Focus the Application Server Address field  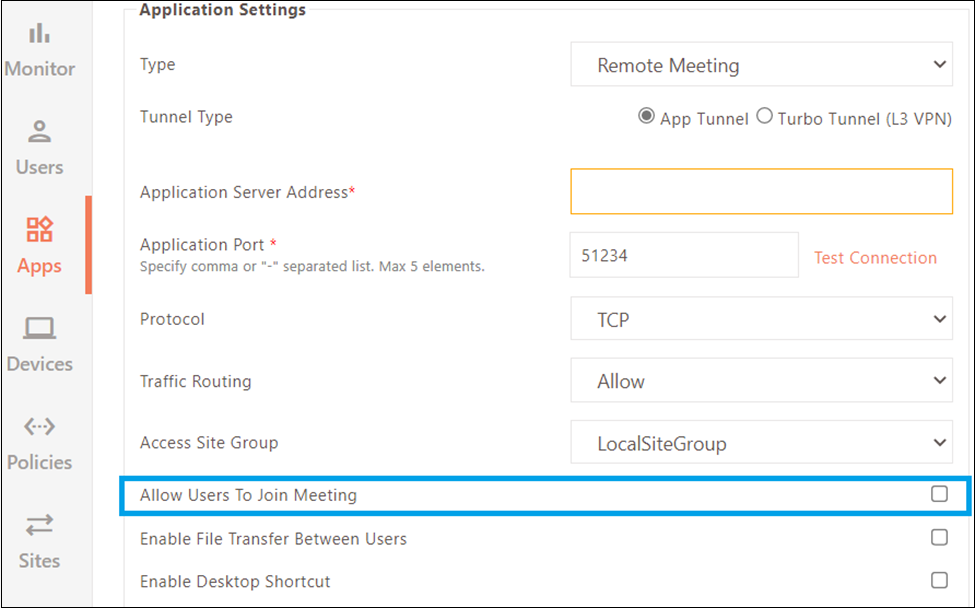(761, 191)
